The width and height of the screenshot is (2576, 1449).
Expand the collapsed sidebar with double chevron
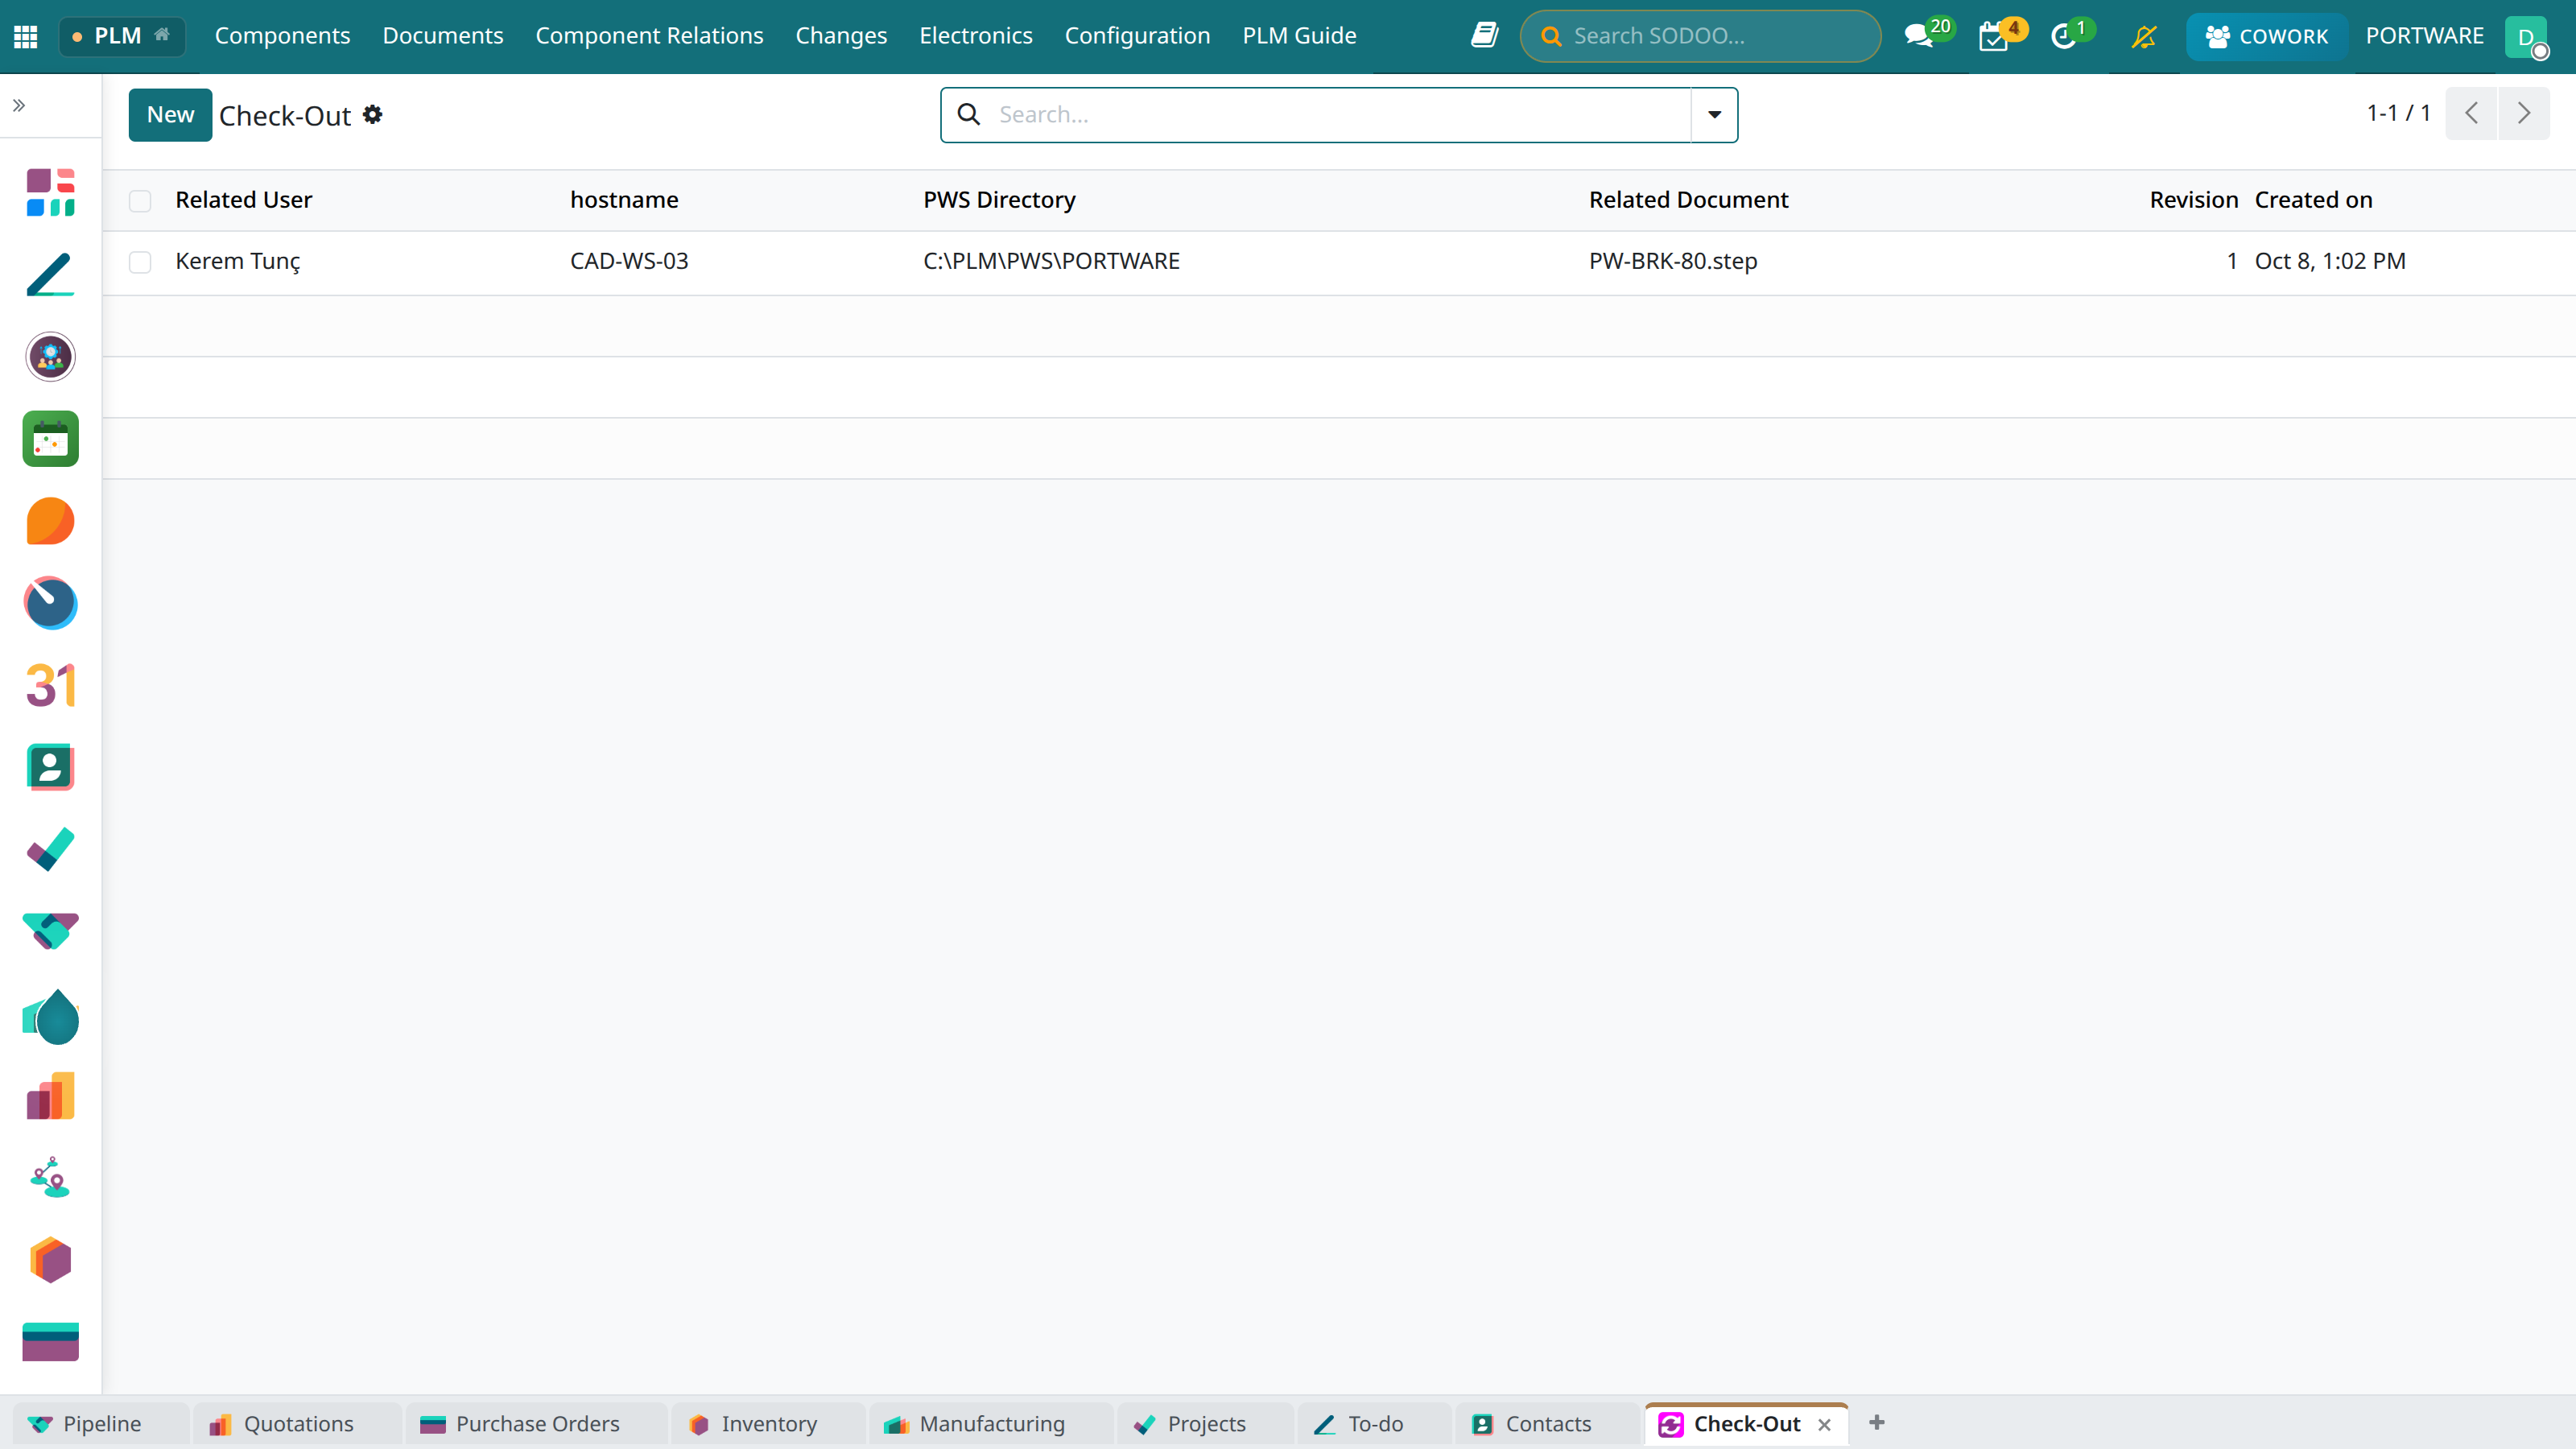pyautogui.click(x=19, y=105)
